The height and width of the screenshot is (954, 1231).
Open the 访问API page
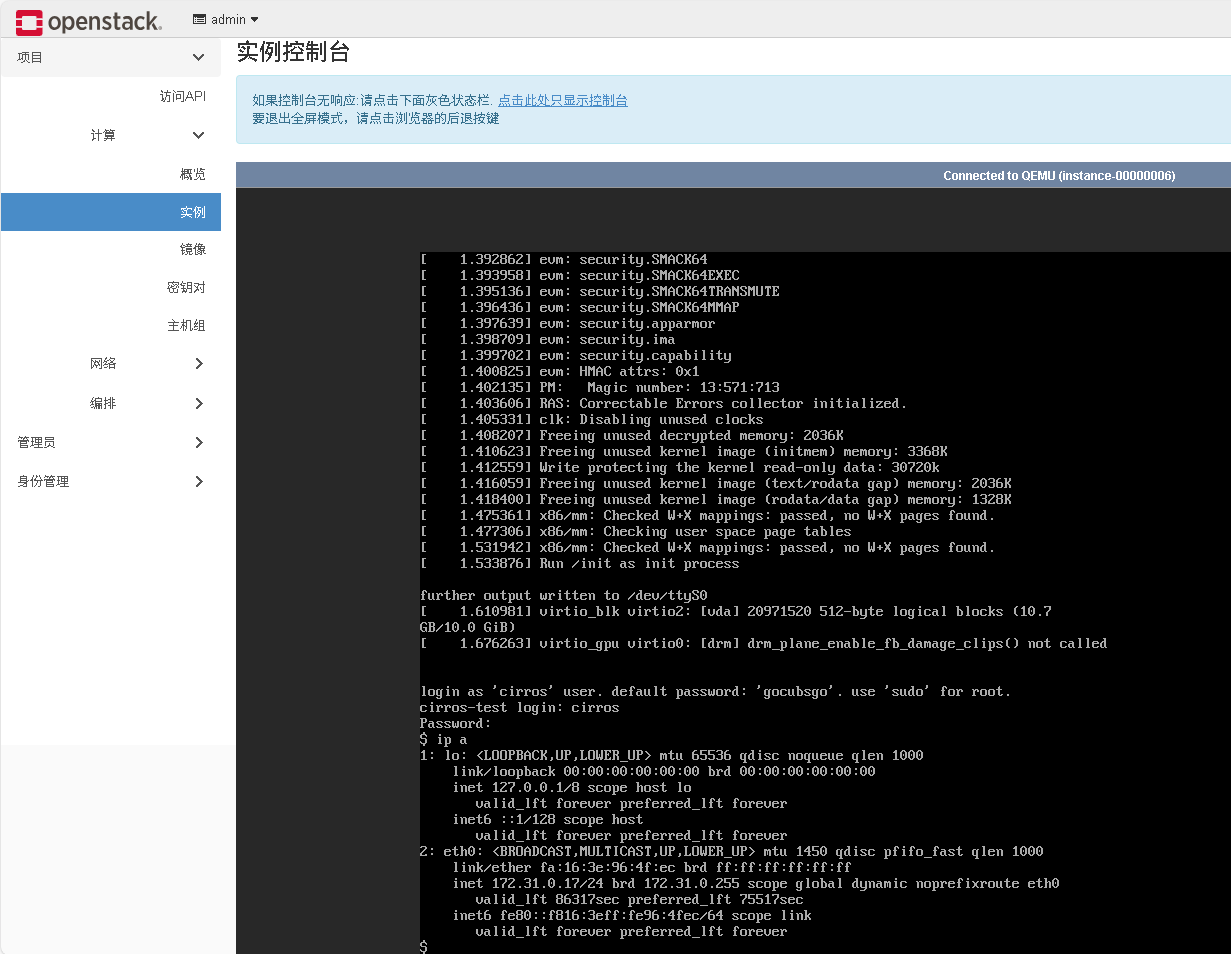[185, 95]
